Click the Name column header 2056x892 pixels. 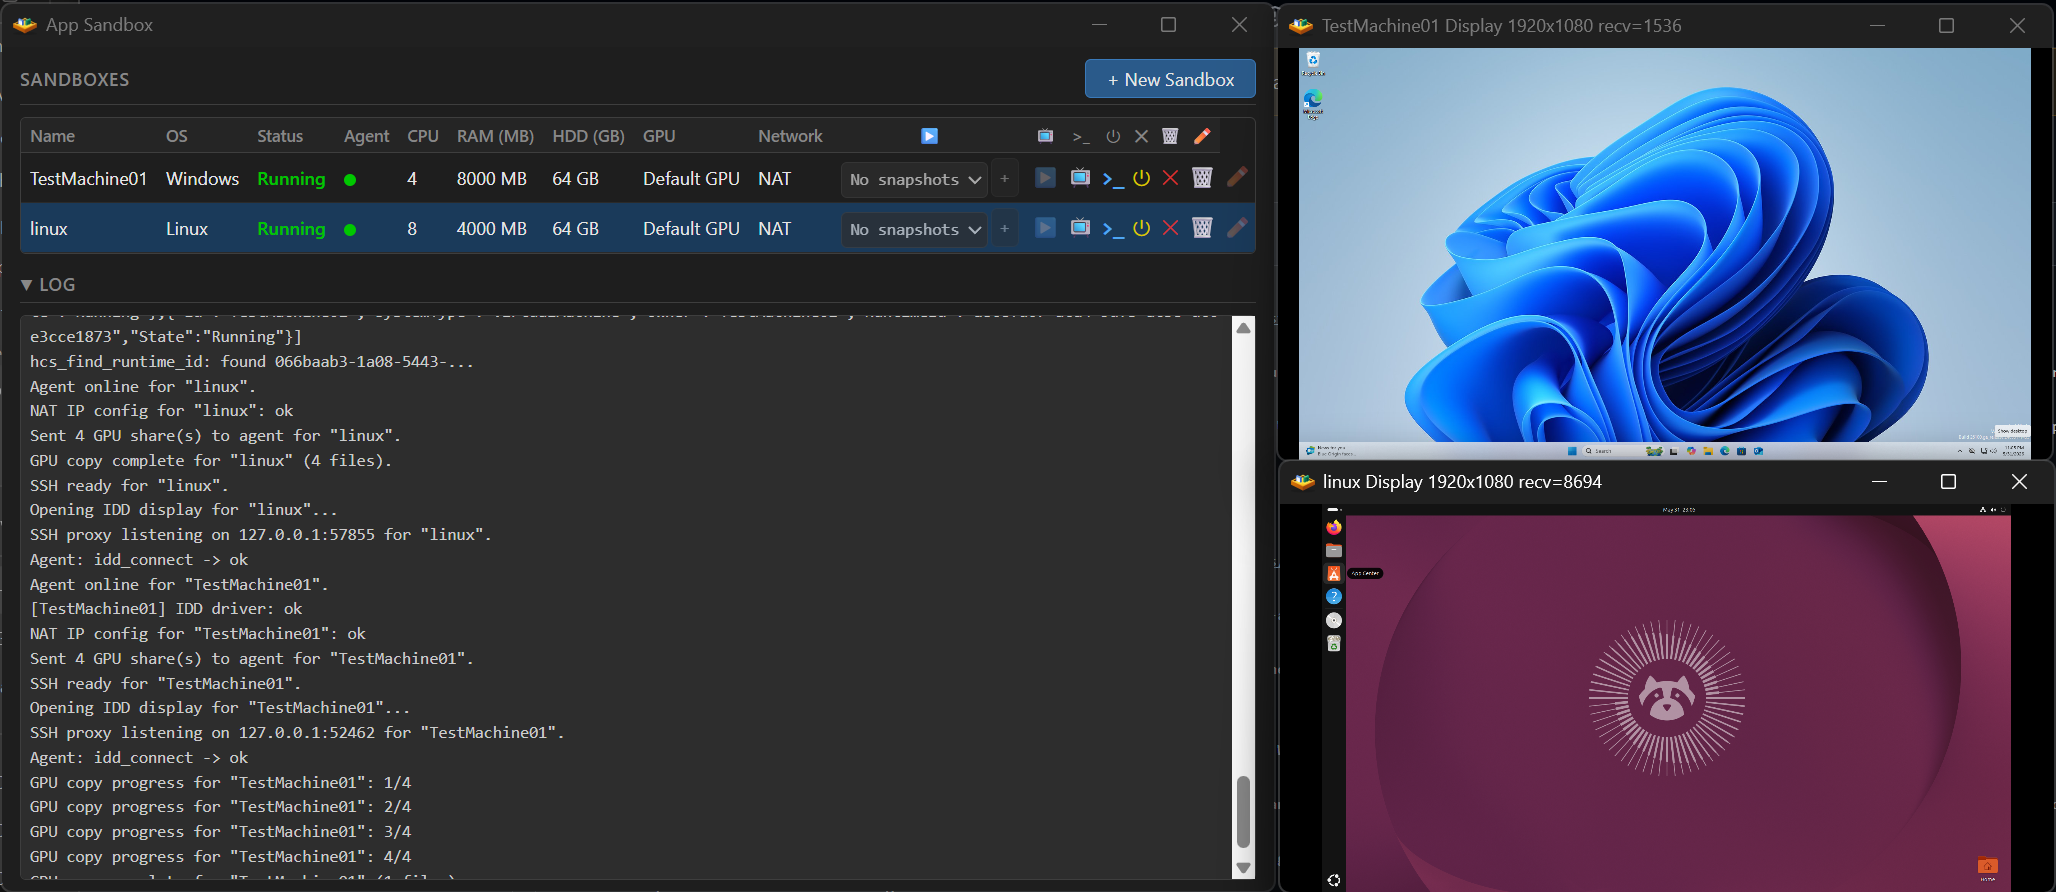point(52,136)
